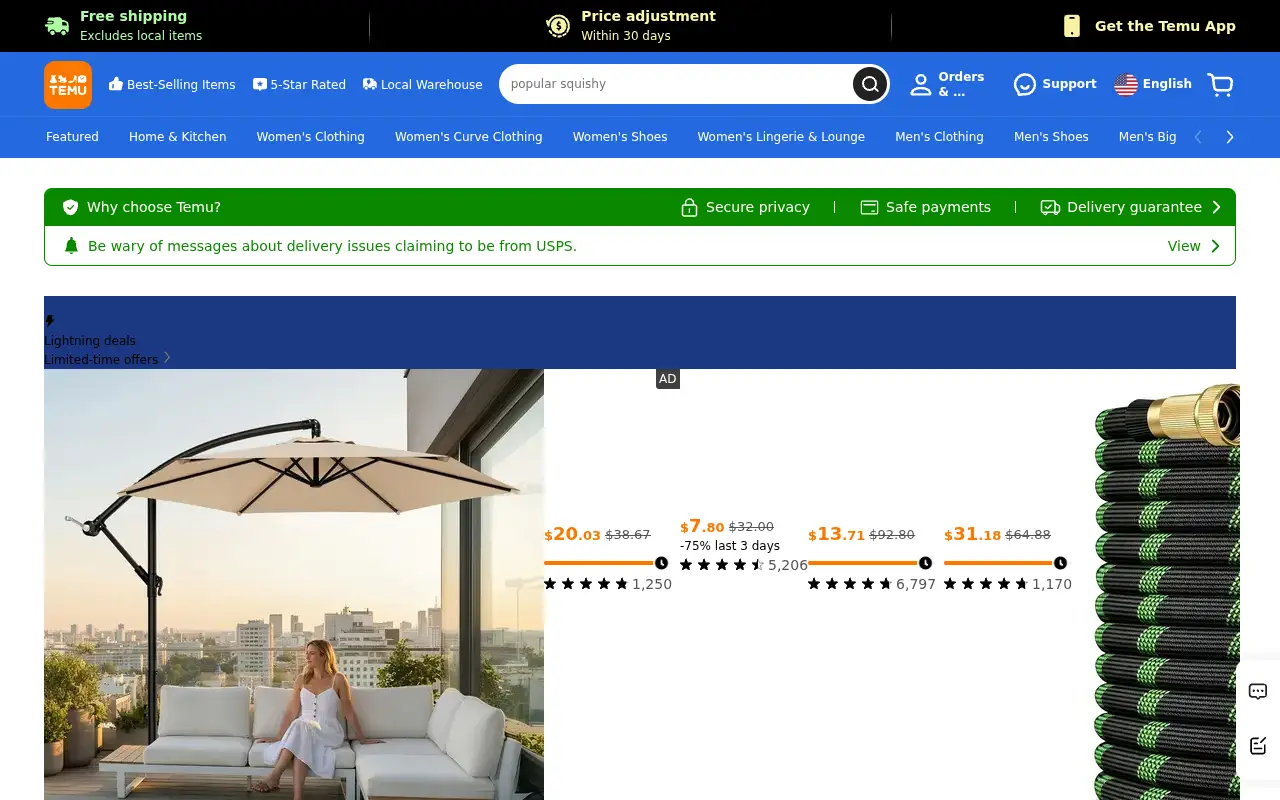1280x800 pixels.
Task: Click the Price adjustment dollar coin icon
Action: 558,26
